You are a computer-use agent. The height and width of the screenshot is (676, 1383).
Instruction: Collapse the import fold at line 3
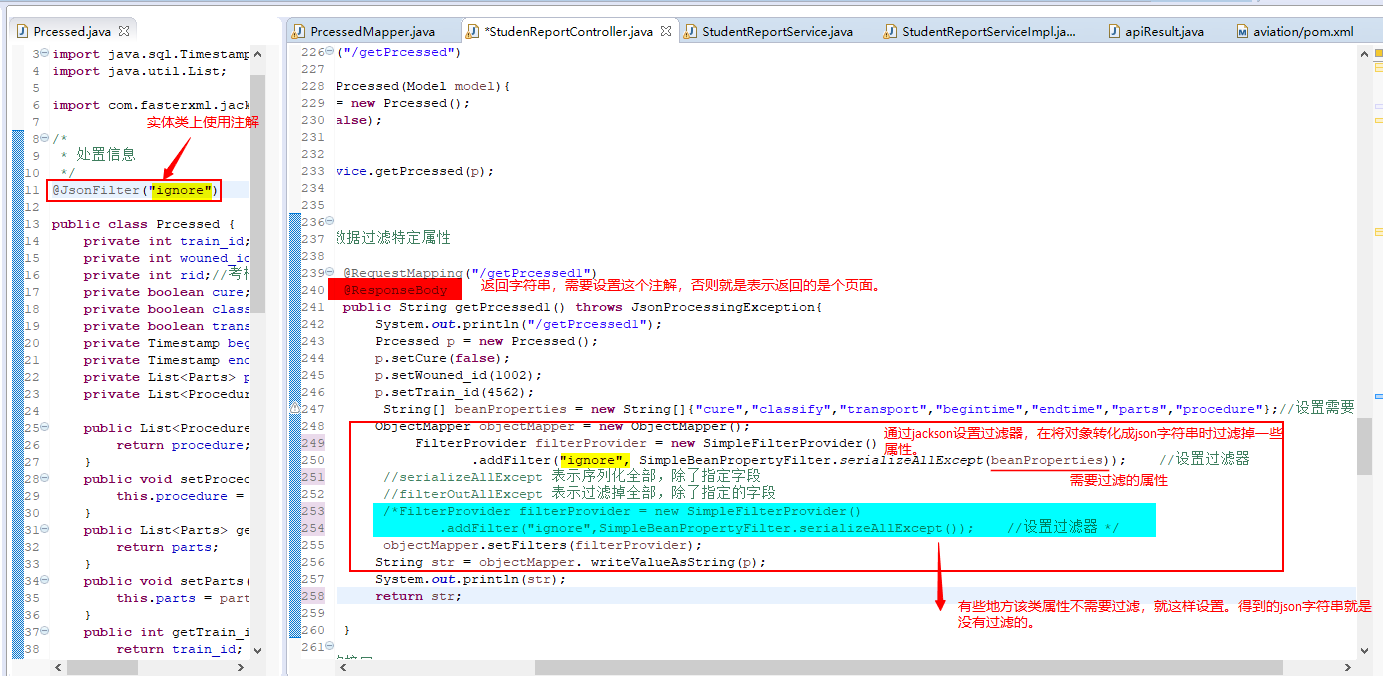click(x=44, y=54)
